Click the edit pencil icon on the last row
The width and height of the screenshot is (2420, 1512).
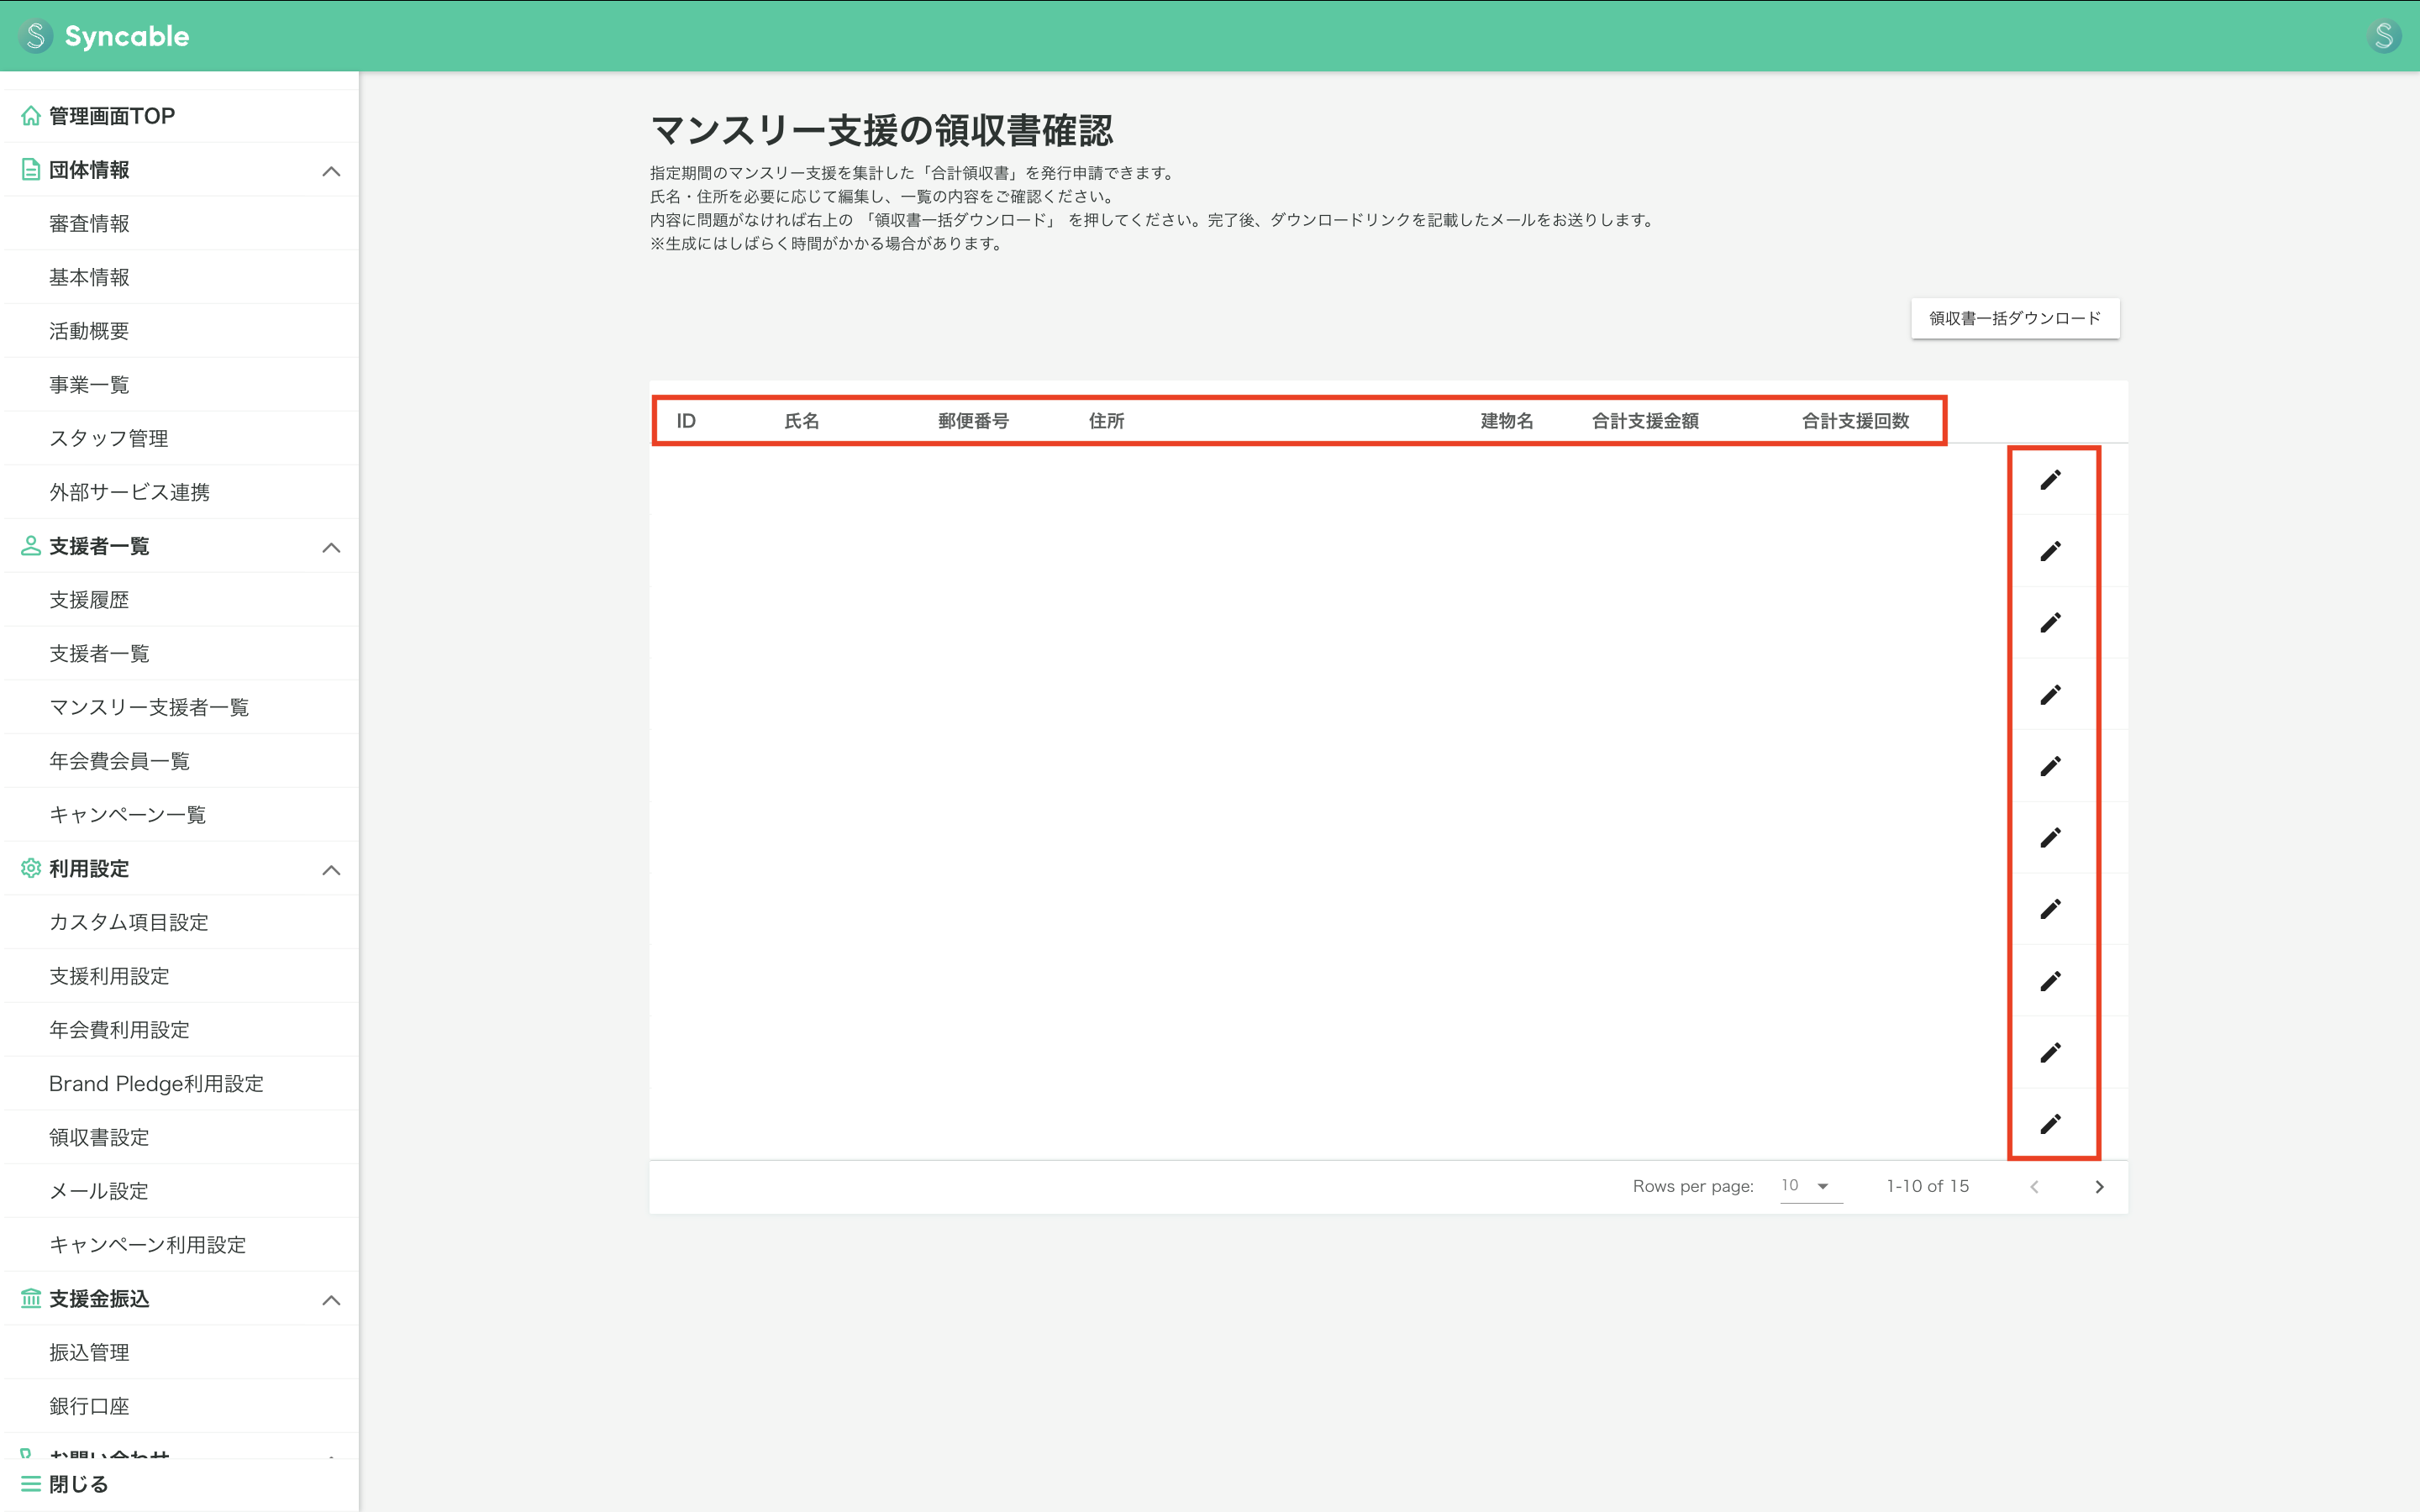click(2052, 1123)
